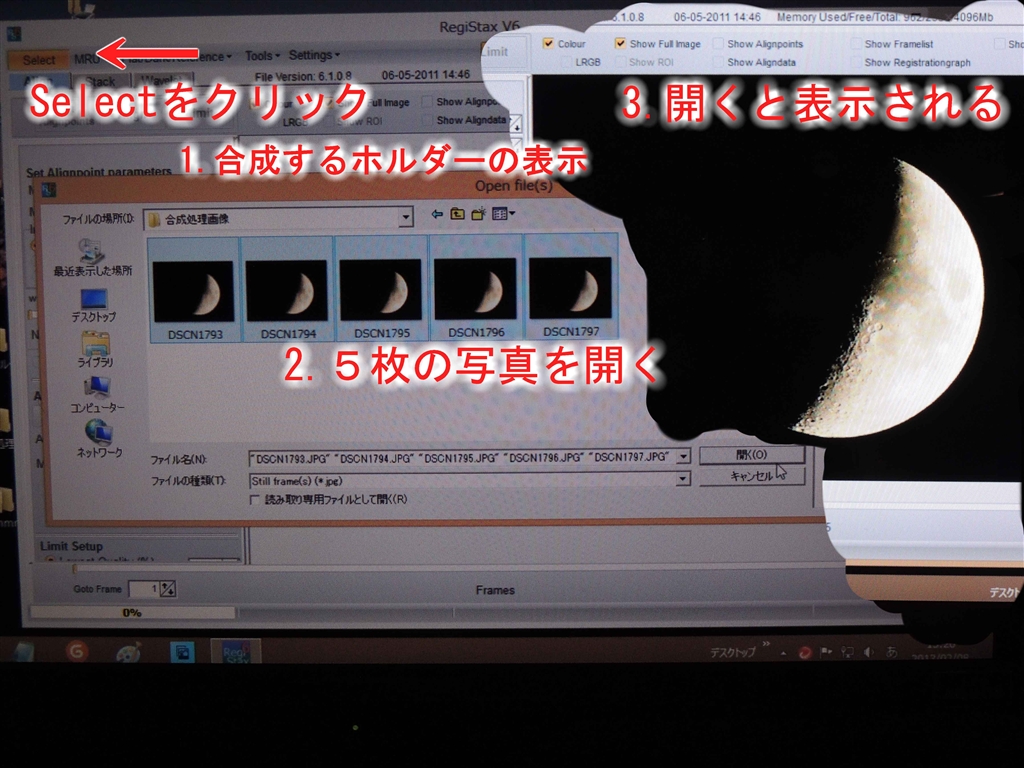Click the create new folder icon
Screen dimensions: 1024x768
coord(479,214)
